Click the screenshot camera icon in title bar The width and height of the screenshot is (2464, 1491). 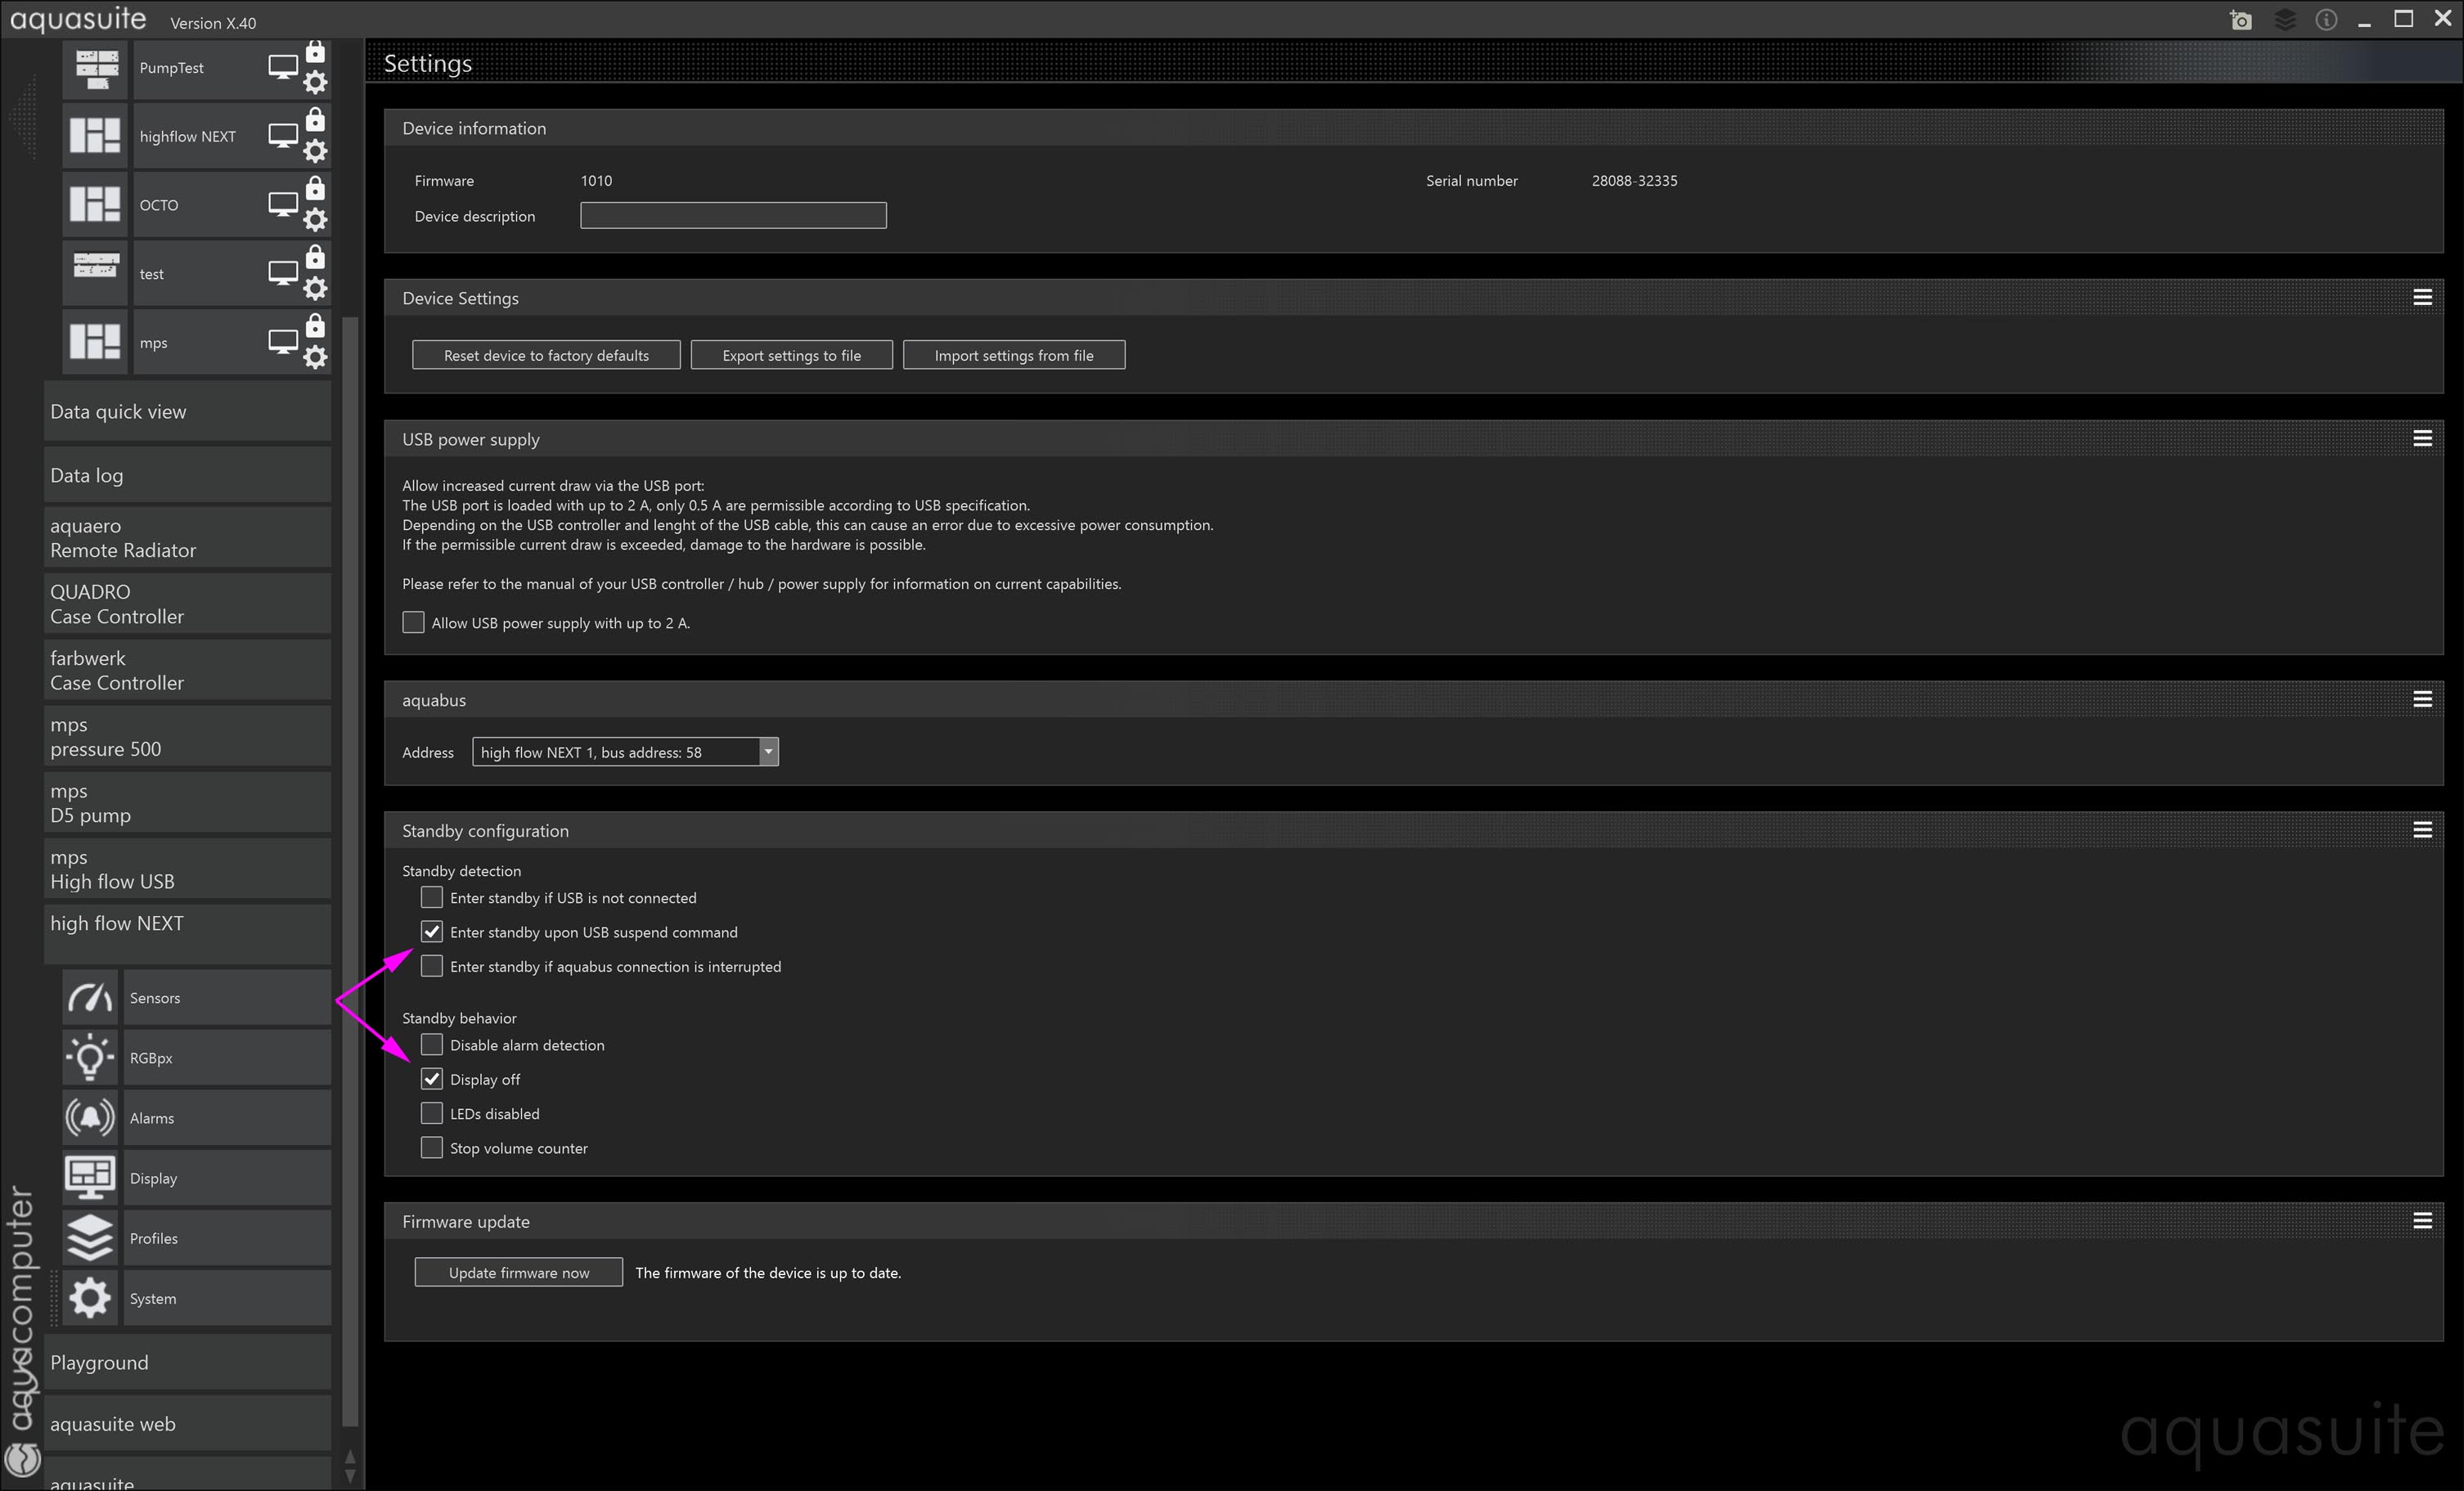[x=2240, y=21]
